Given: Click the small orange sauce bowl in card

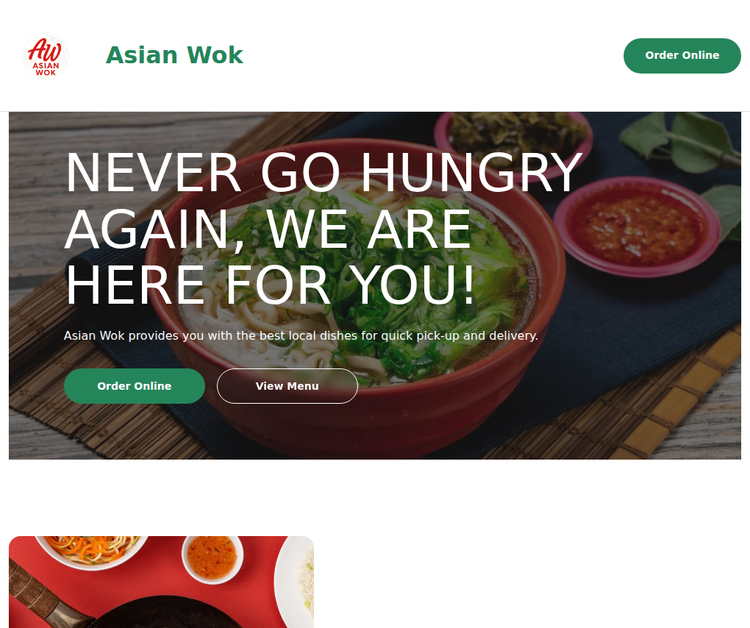Looking at the screenshot, I should [x=213, y=558].
